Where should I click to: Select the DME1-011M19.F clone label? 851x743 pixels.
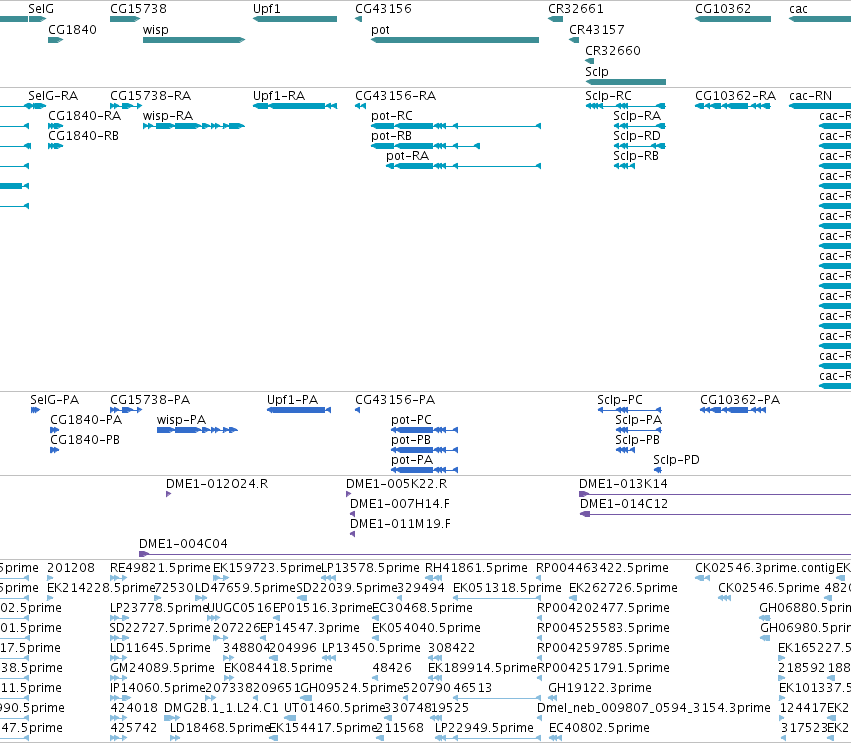click(401, 524)
